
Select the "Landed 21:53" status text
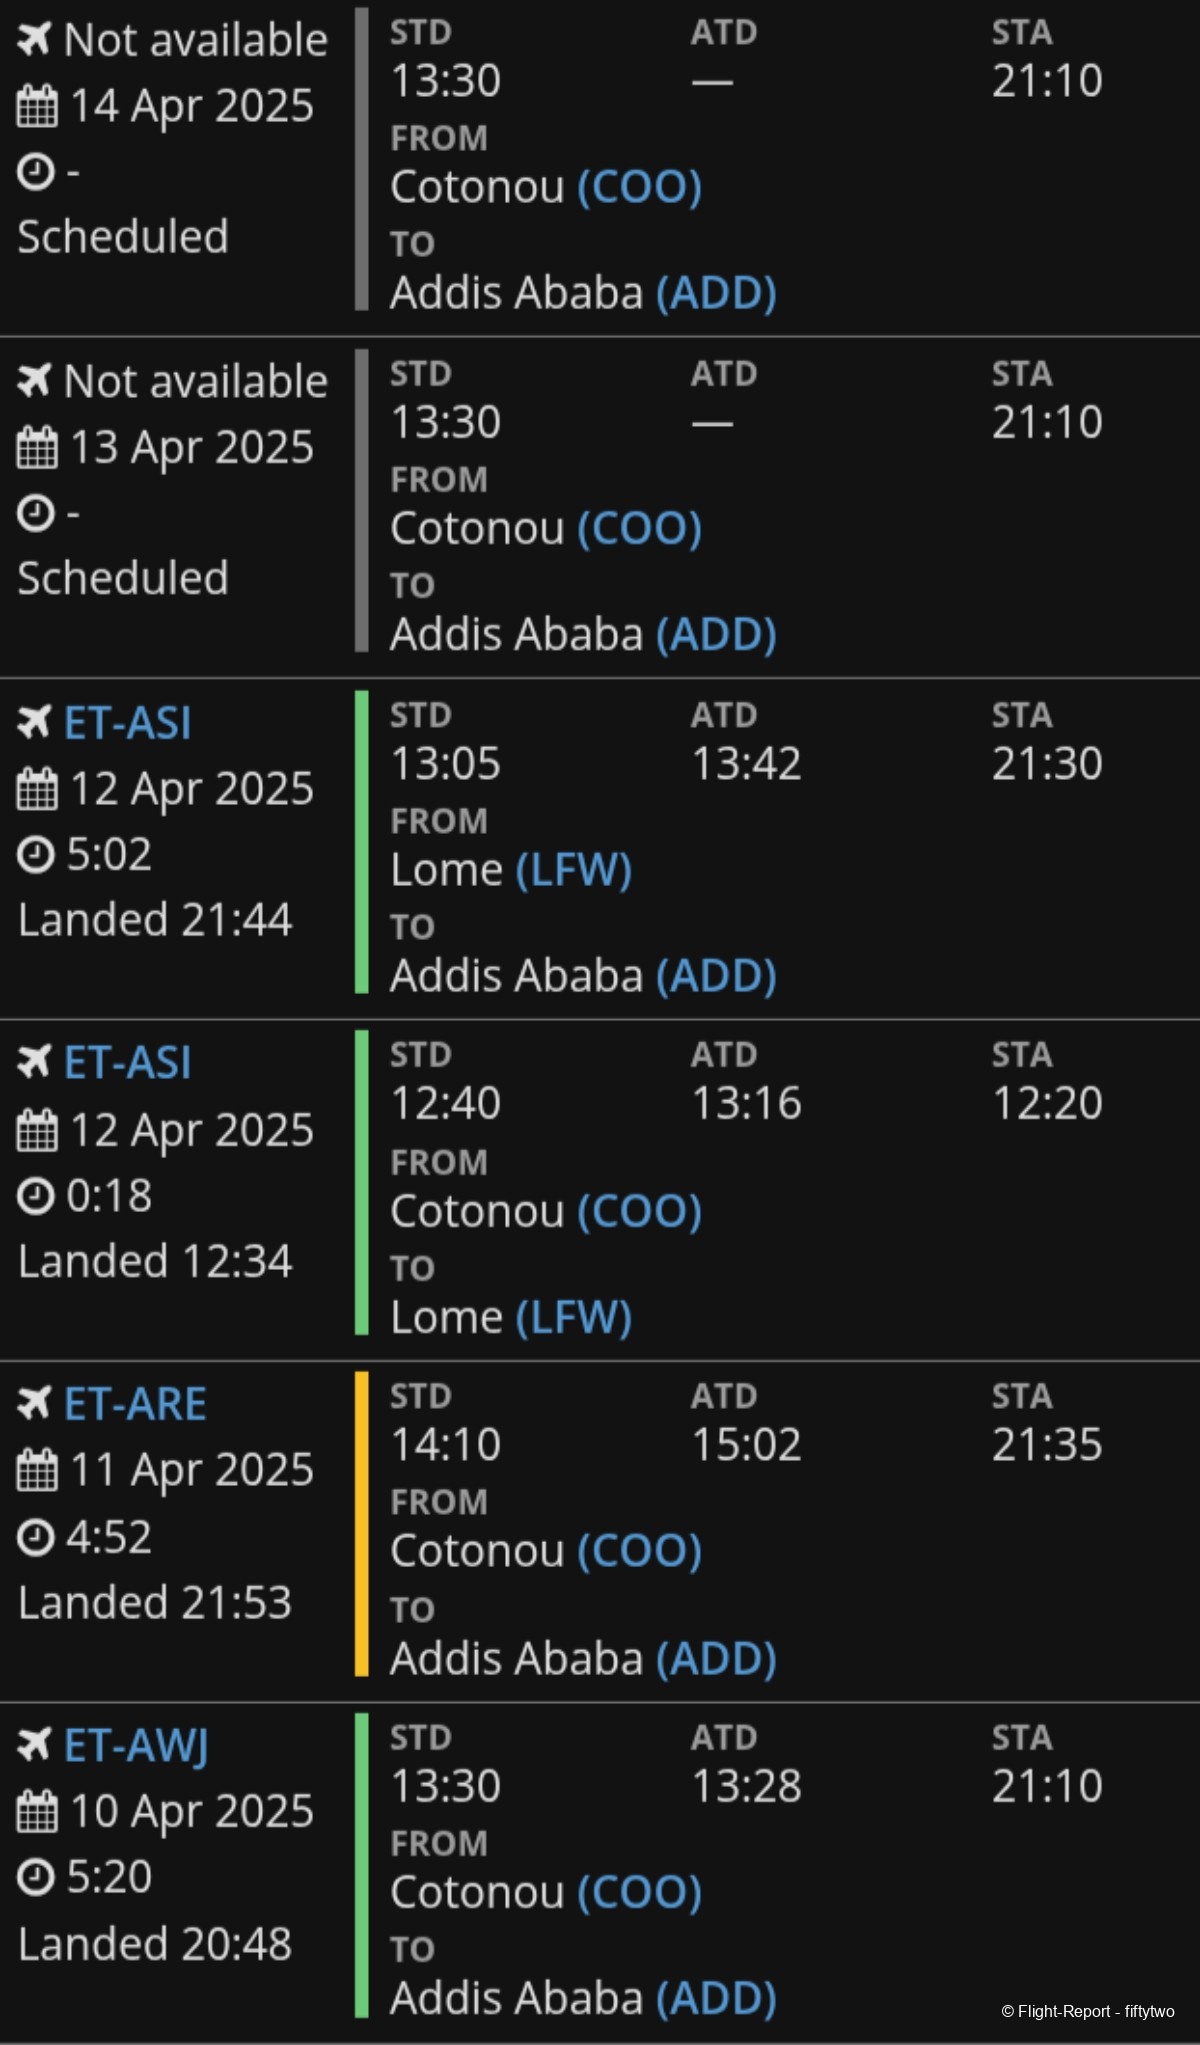[x=155, y=1602]
